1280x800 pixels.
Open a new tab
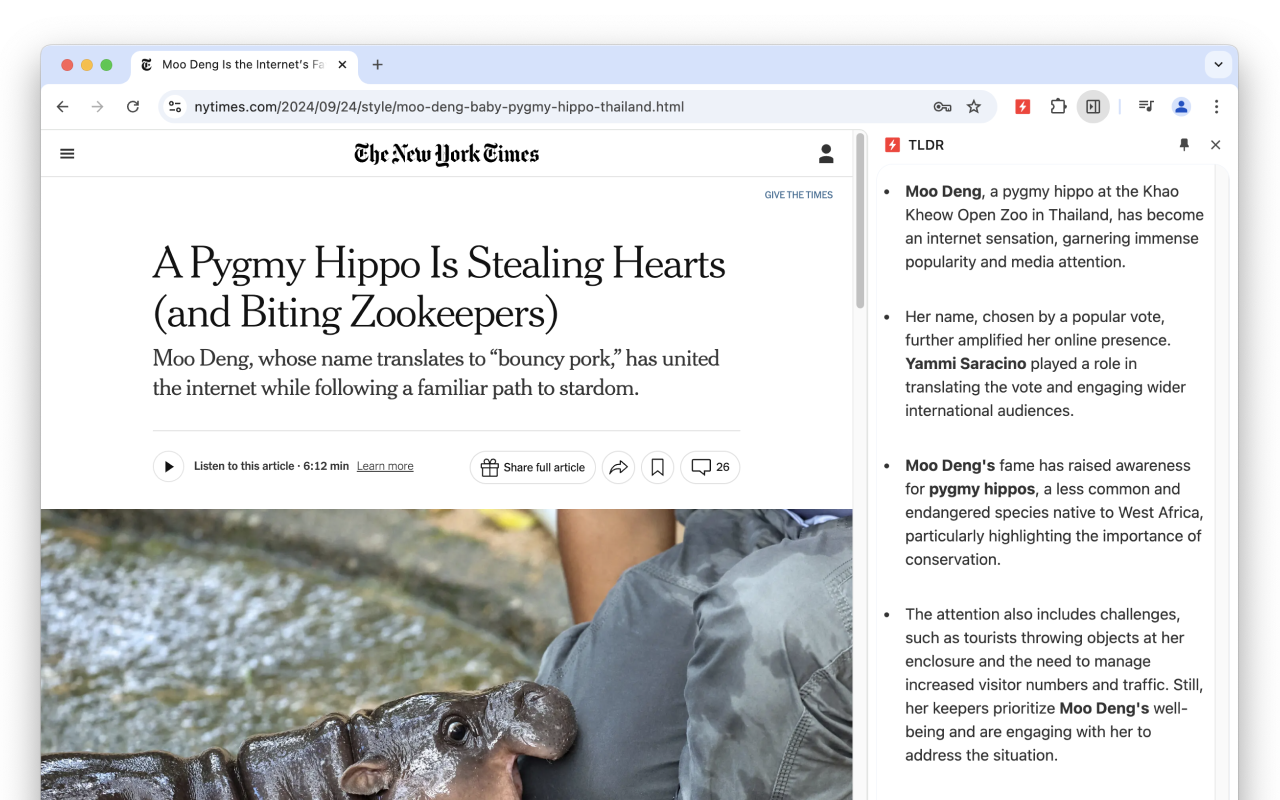[x=377, y=65]
